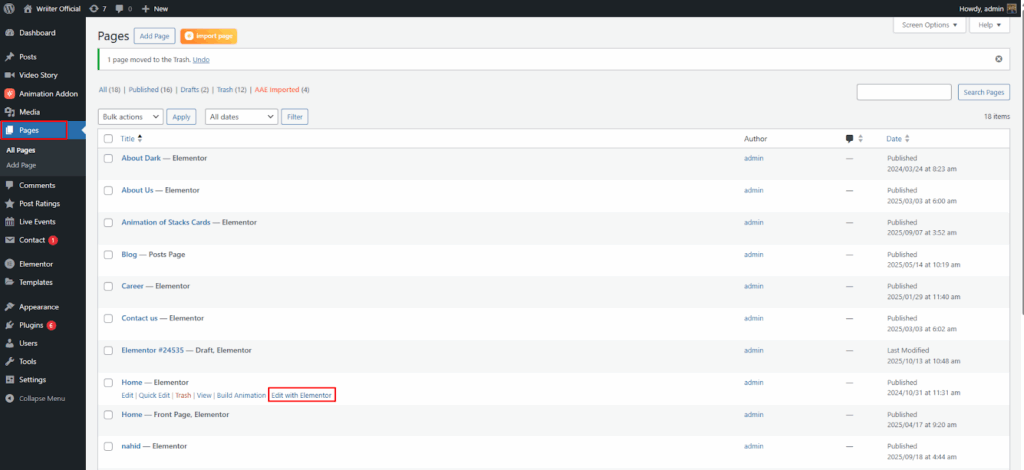Filter pages by Drafts tab
Screen dimensions: 1024x470
[195, 90]
